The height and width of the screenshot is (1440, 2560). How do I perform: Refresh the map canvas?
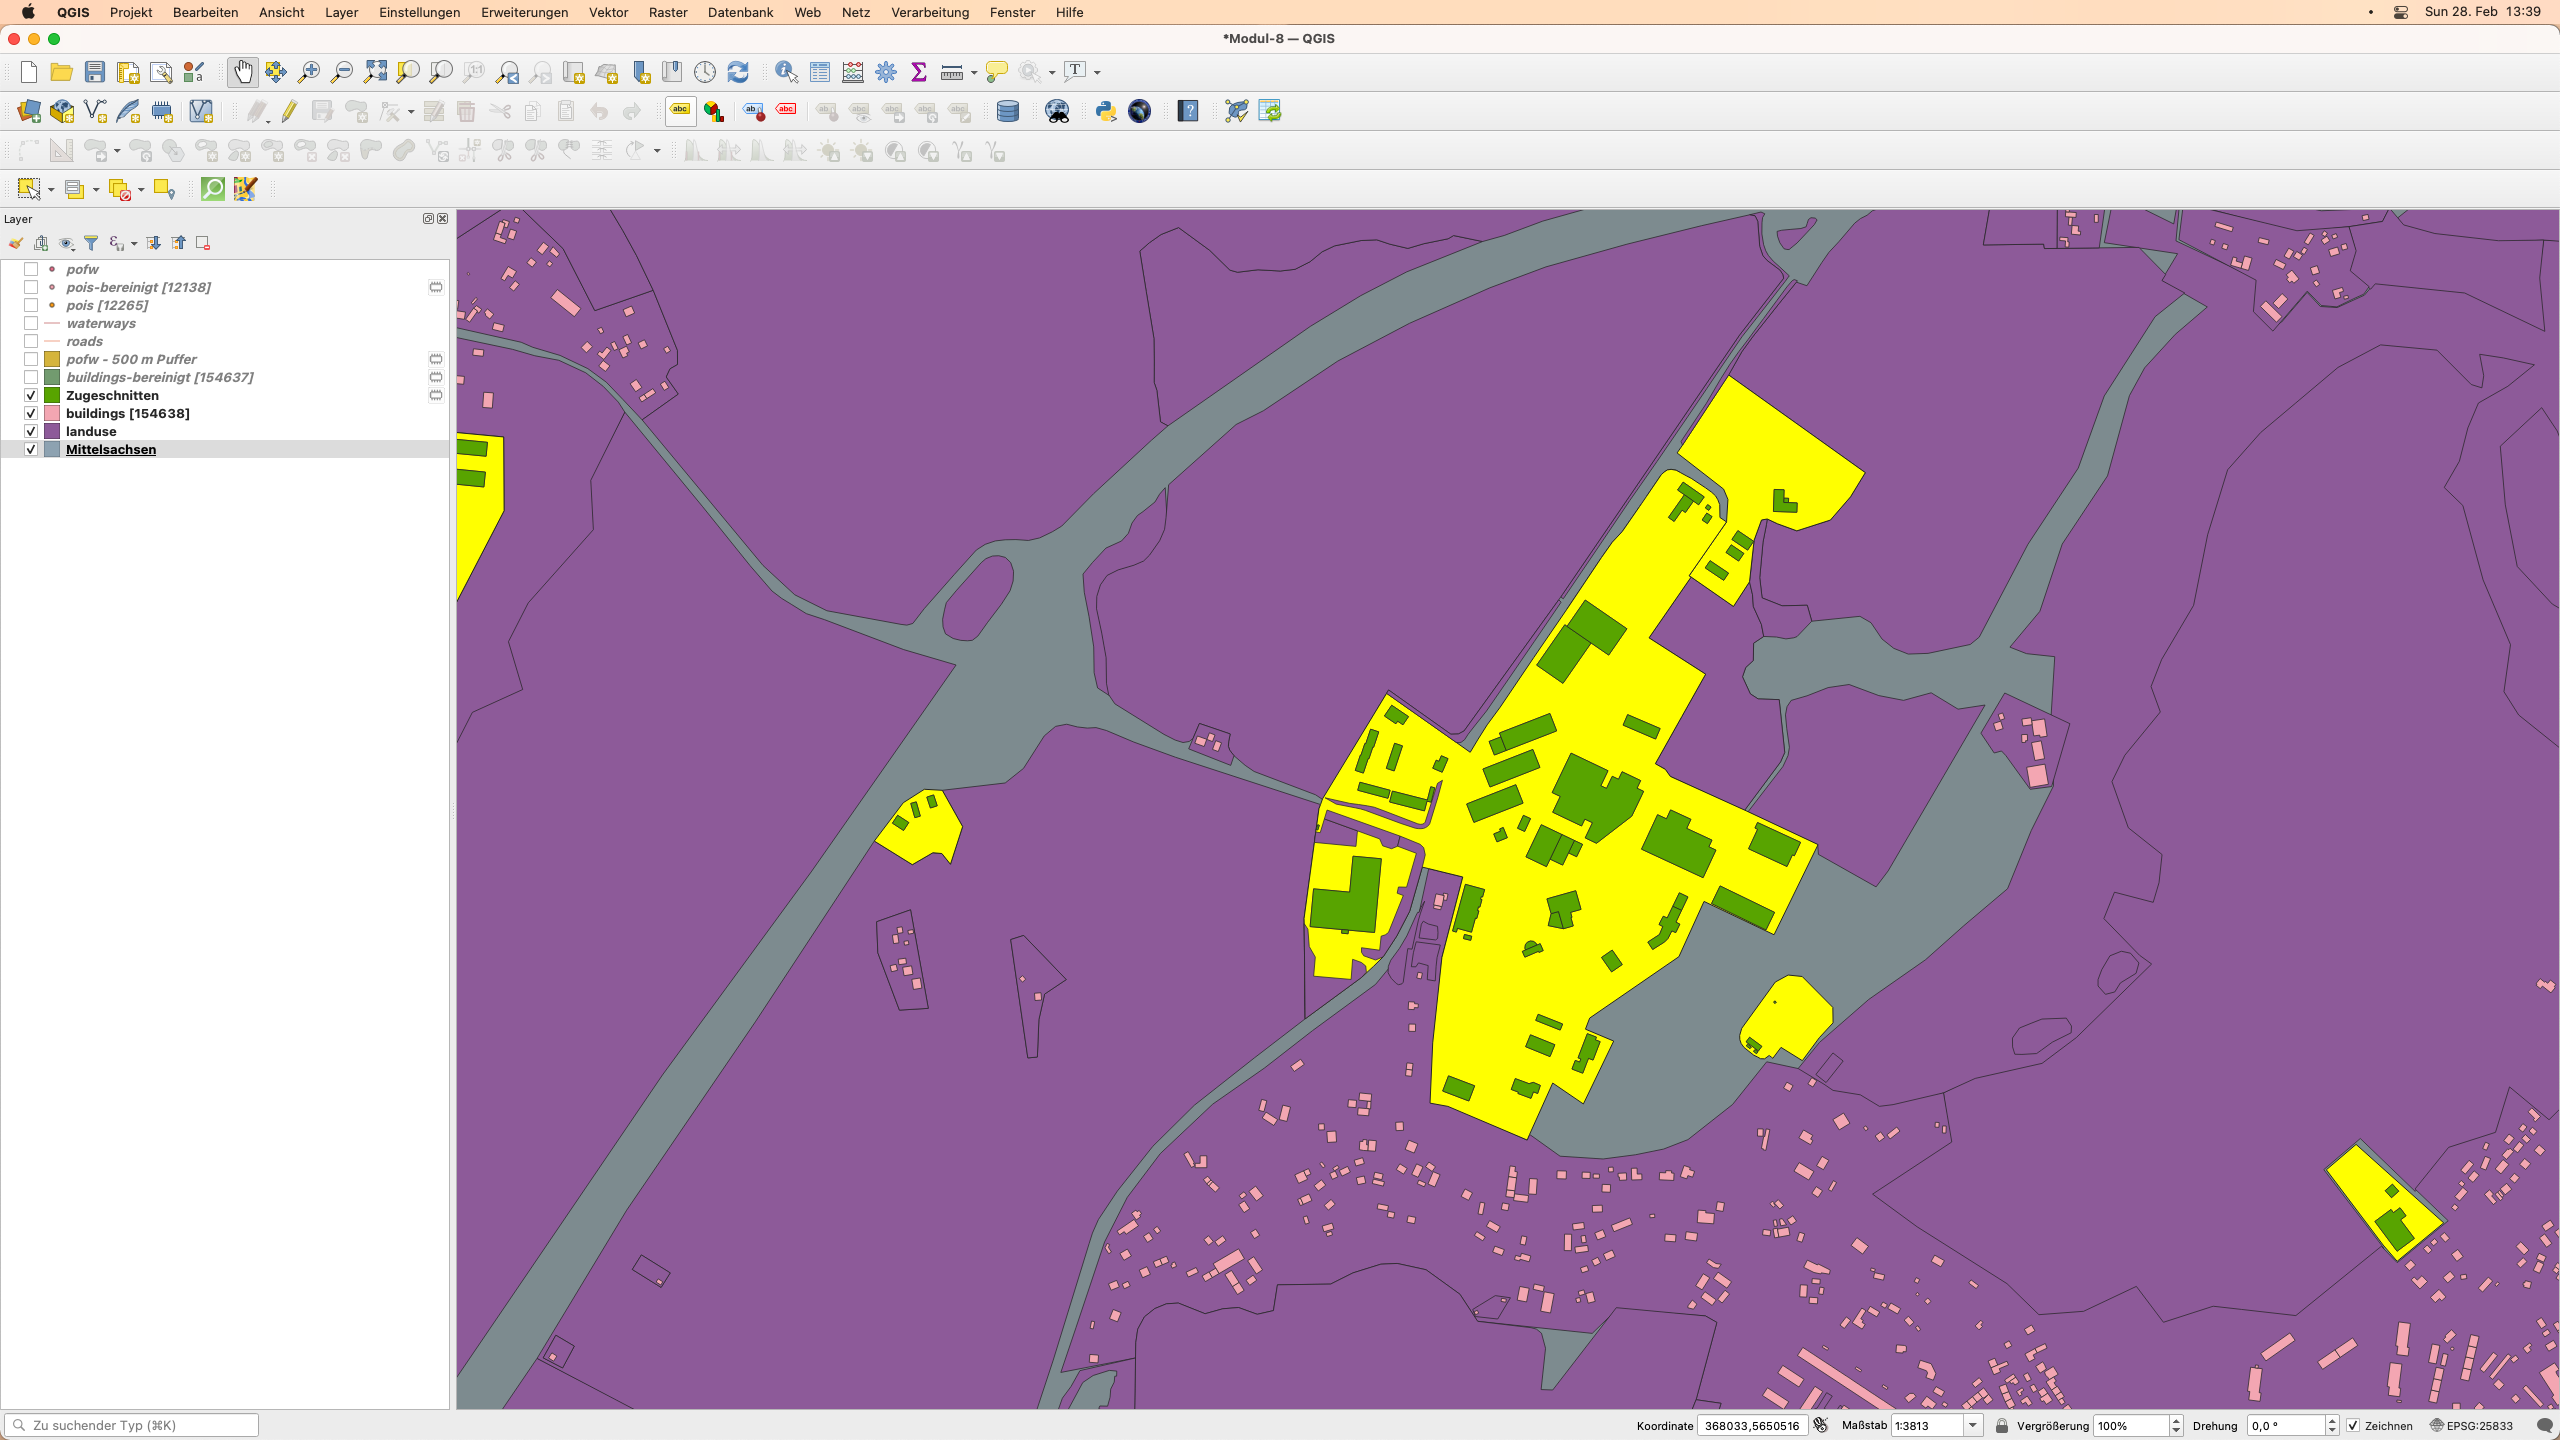[738, 72]
